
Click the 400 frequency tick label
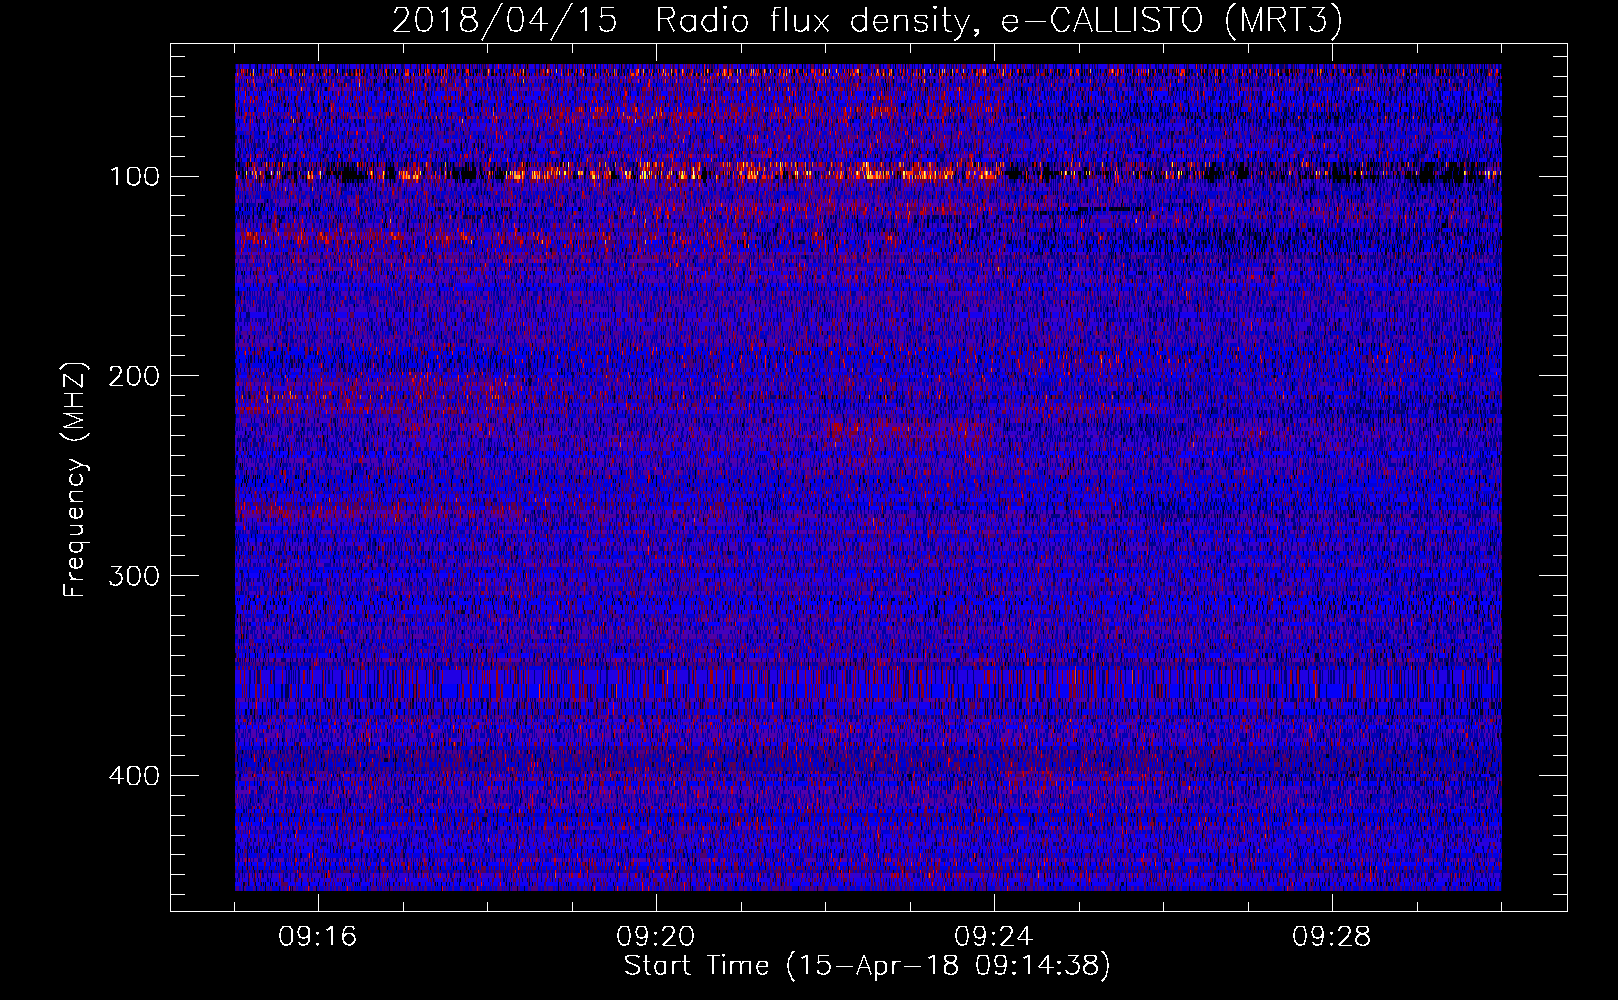(134, 776)
